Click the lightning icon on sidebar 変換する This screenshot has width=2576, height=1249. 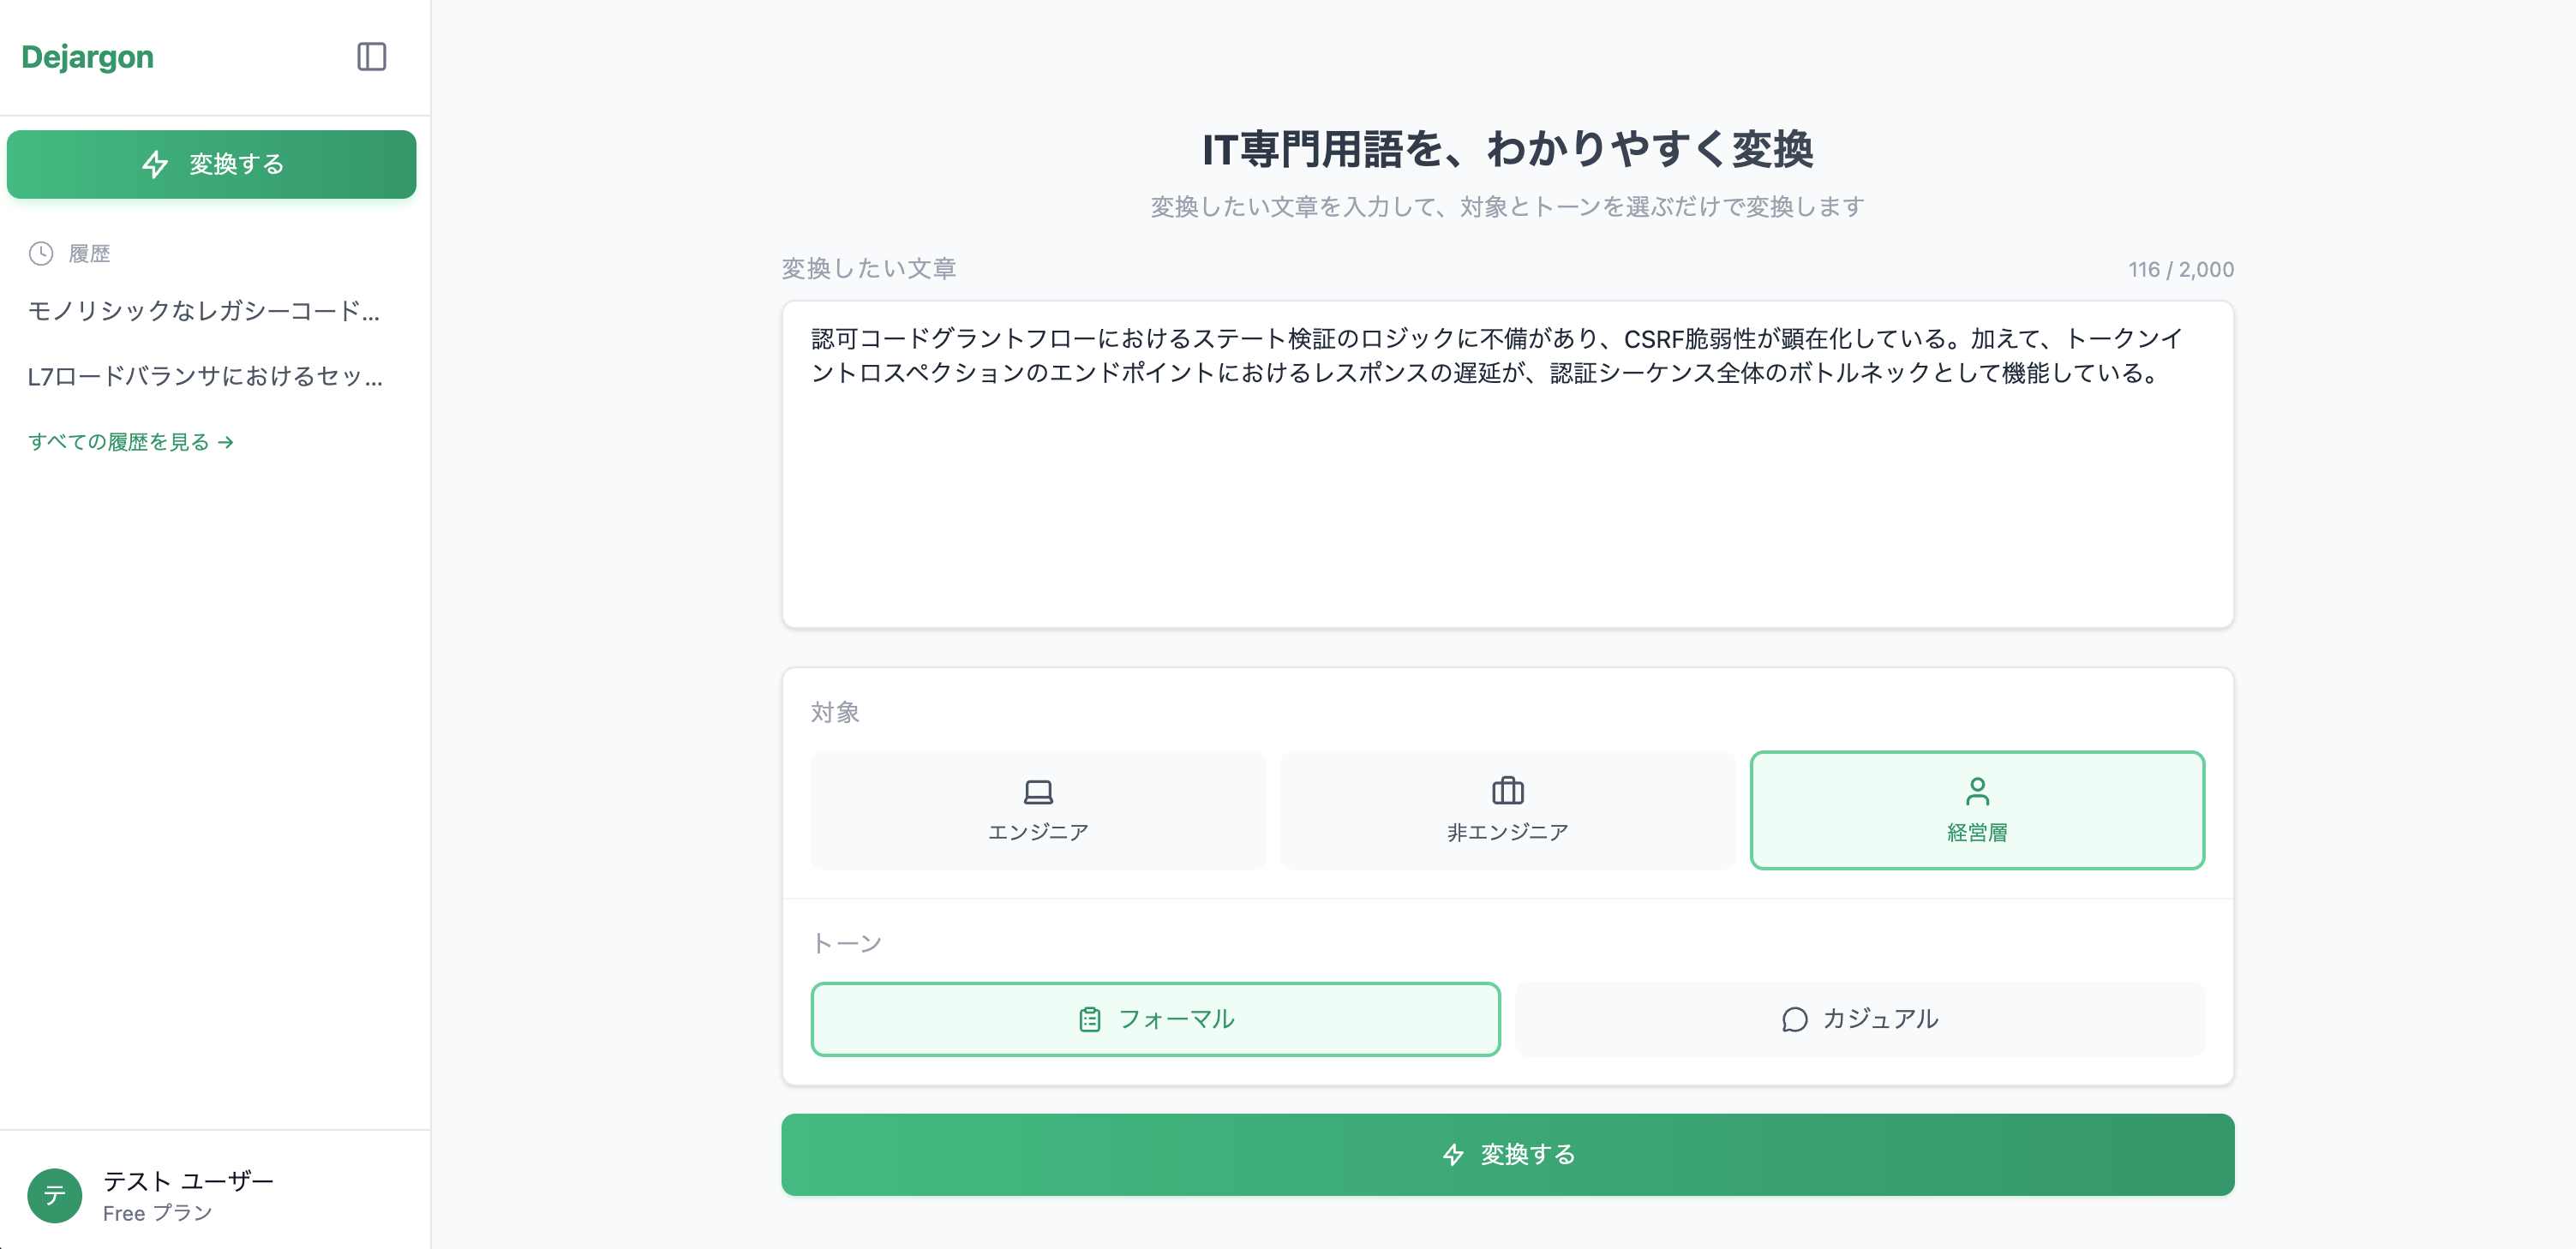click(x=156, y=164)
